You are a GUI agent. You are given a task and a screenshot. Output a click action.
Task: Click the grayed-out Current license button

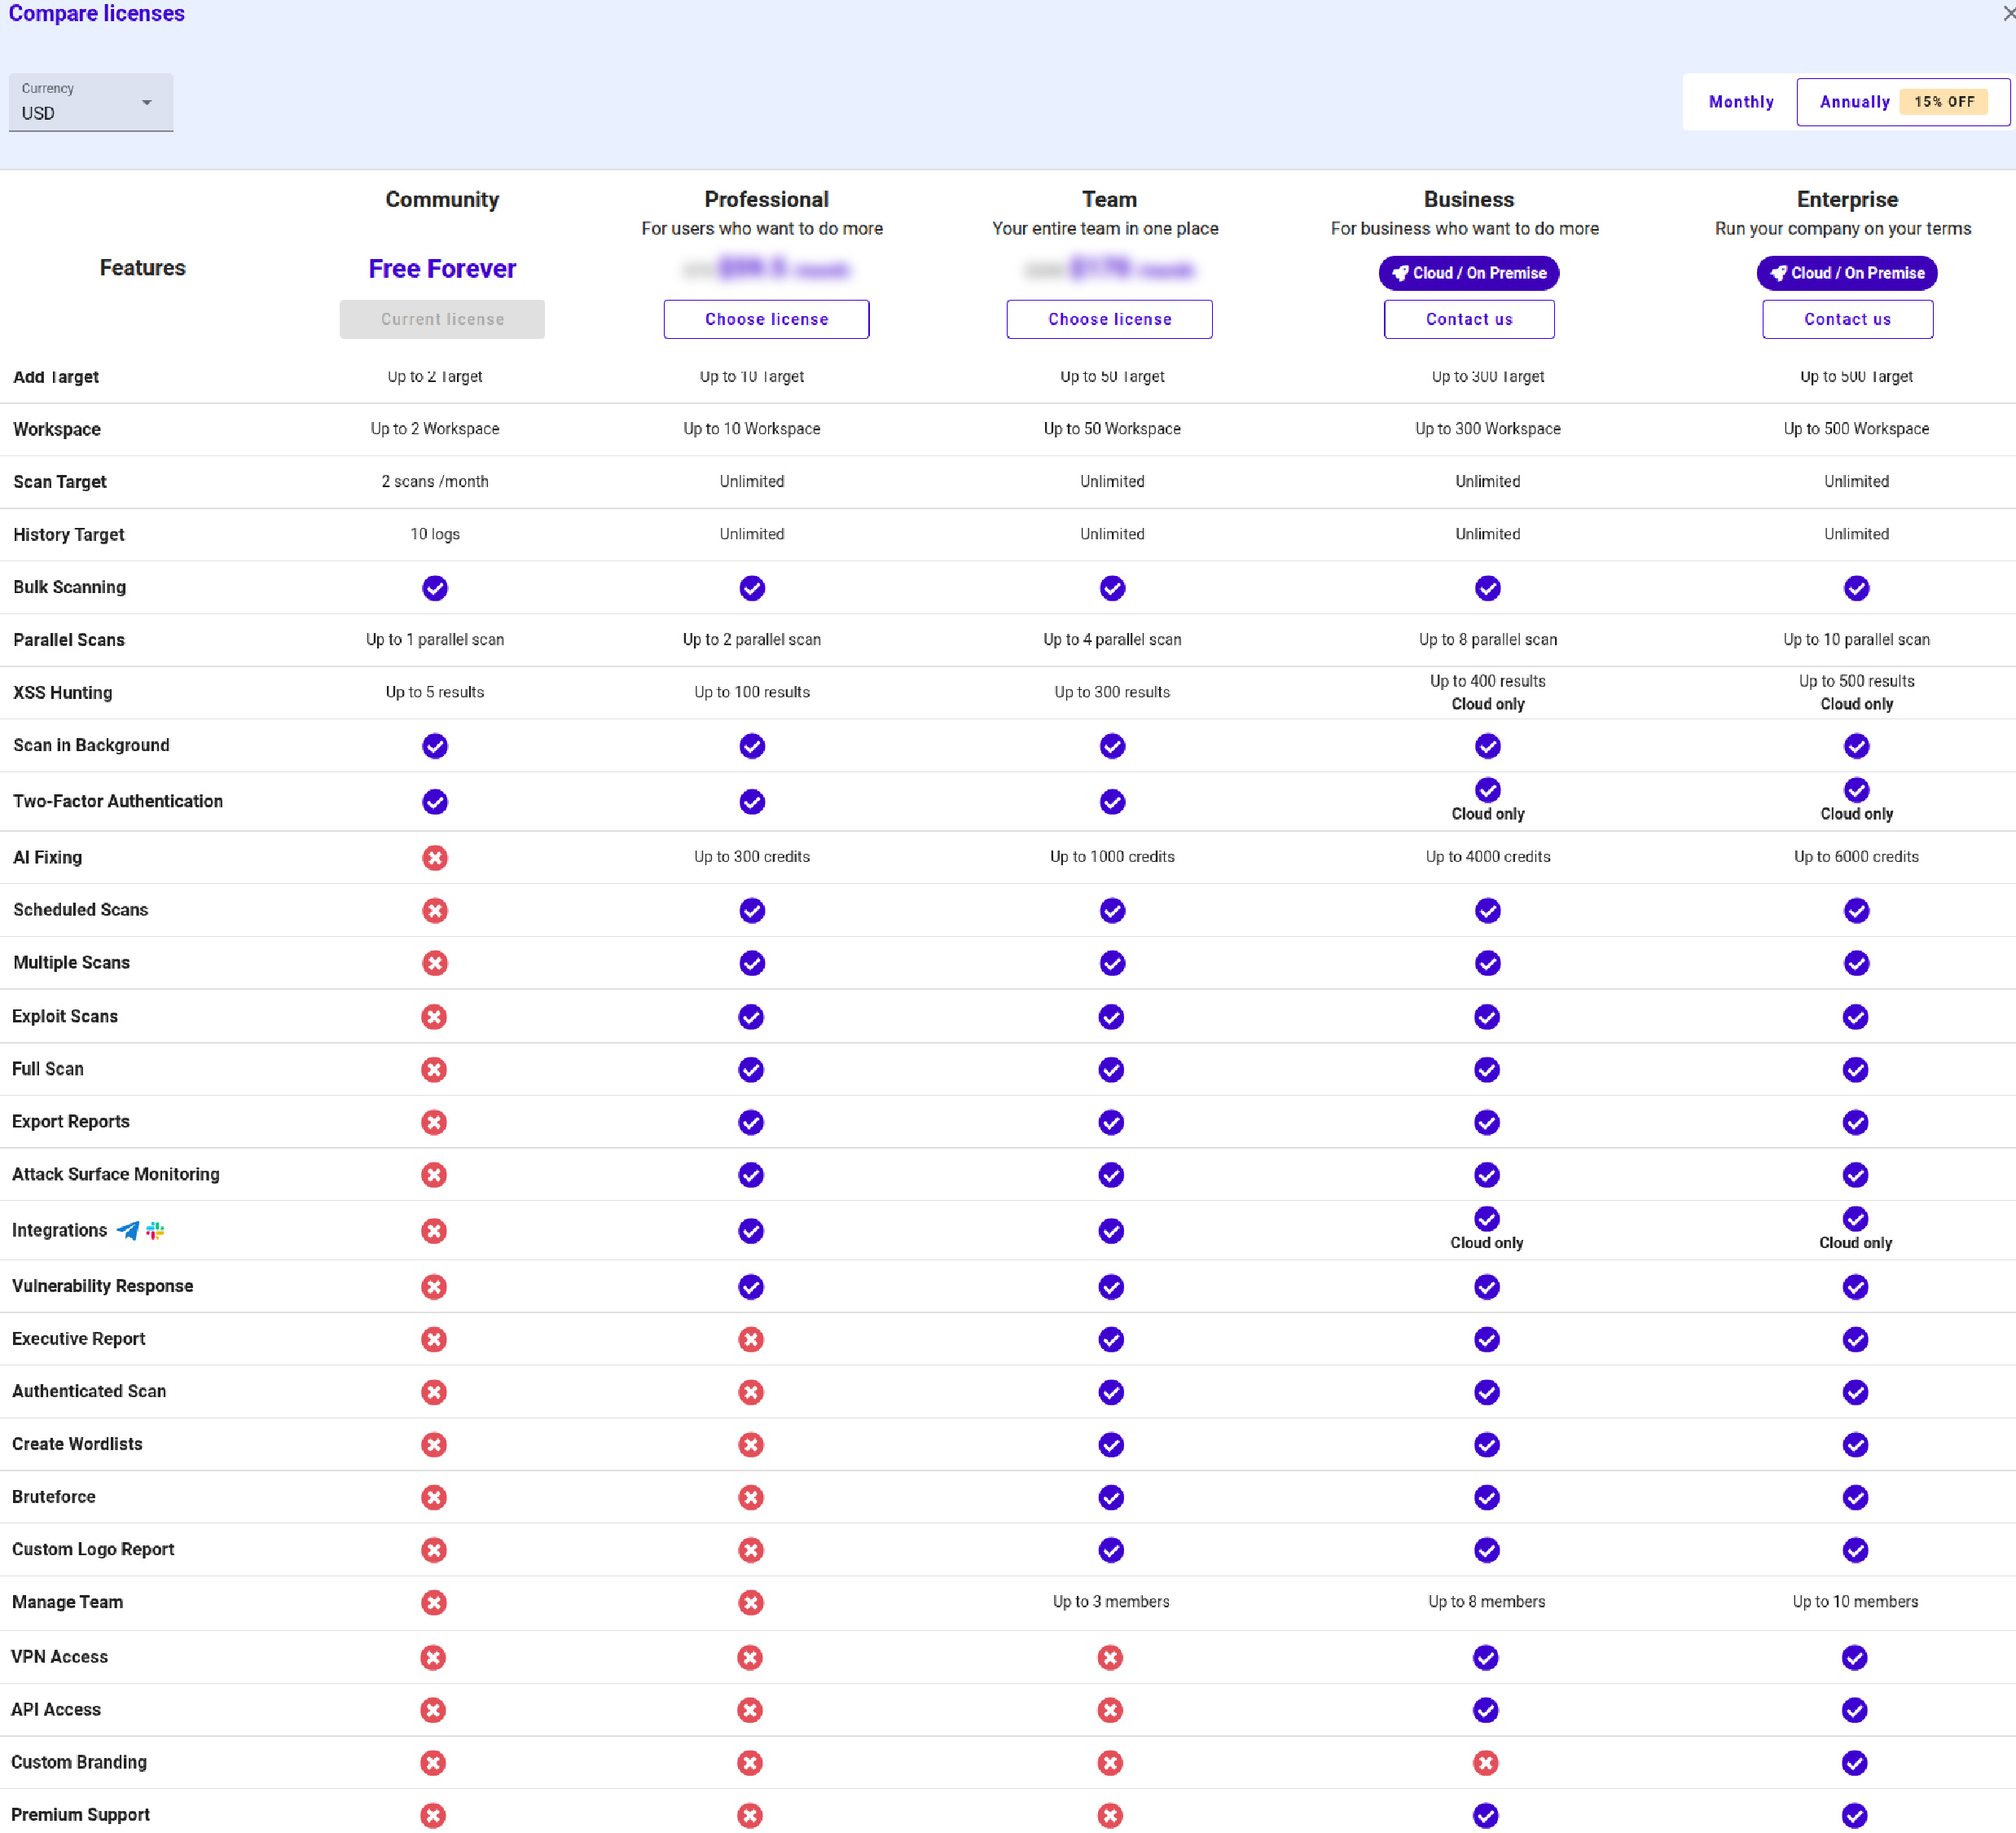(x=441, y=318)
